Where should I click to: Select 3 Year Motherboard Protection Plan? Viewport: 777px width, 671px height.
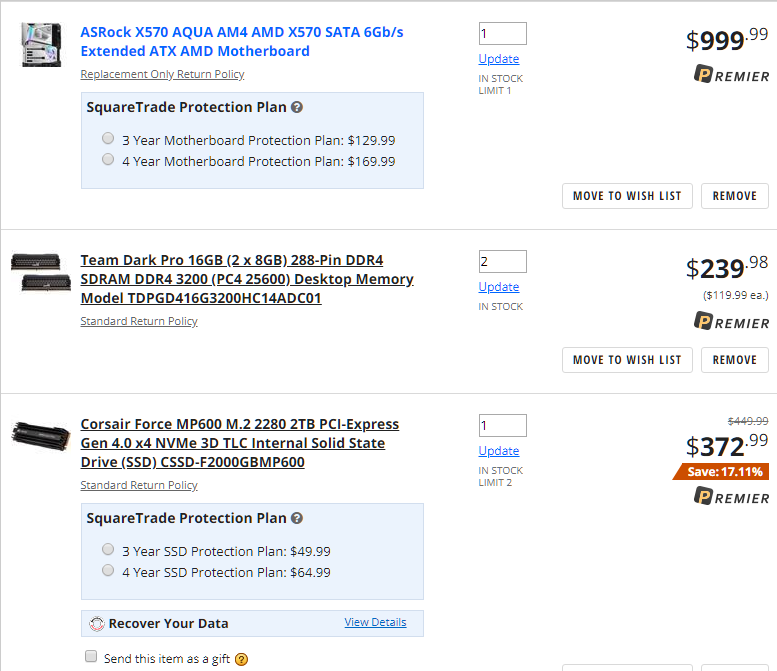108,138
